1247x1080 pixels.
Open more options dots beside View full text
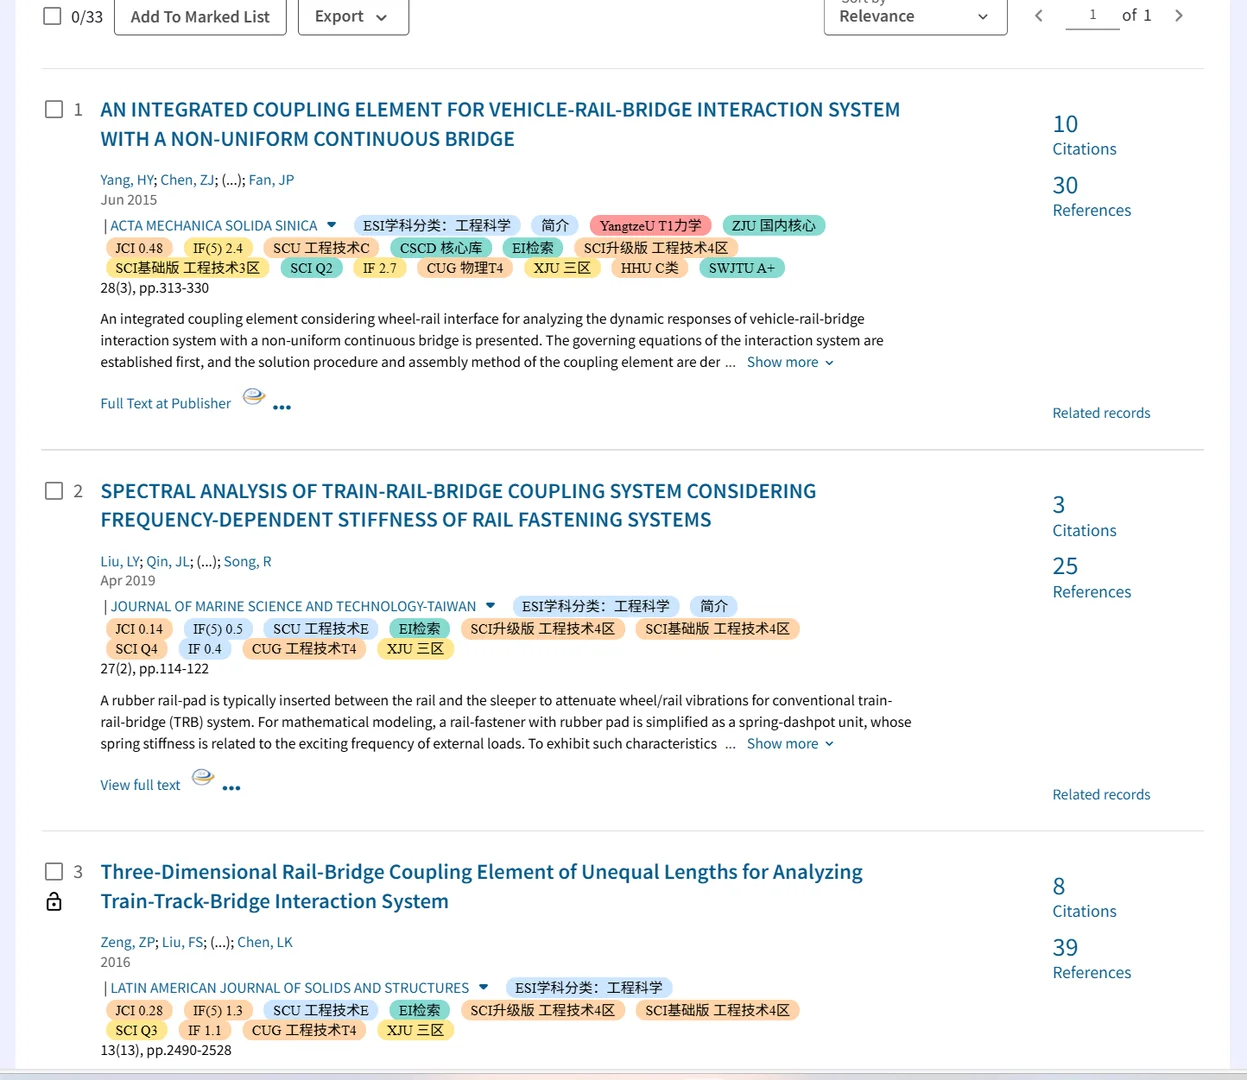point(231,788)
